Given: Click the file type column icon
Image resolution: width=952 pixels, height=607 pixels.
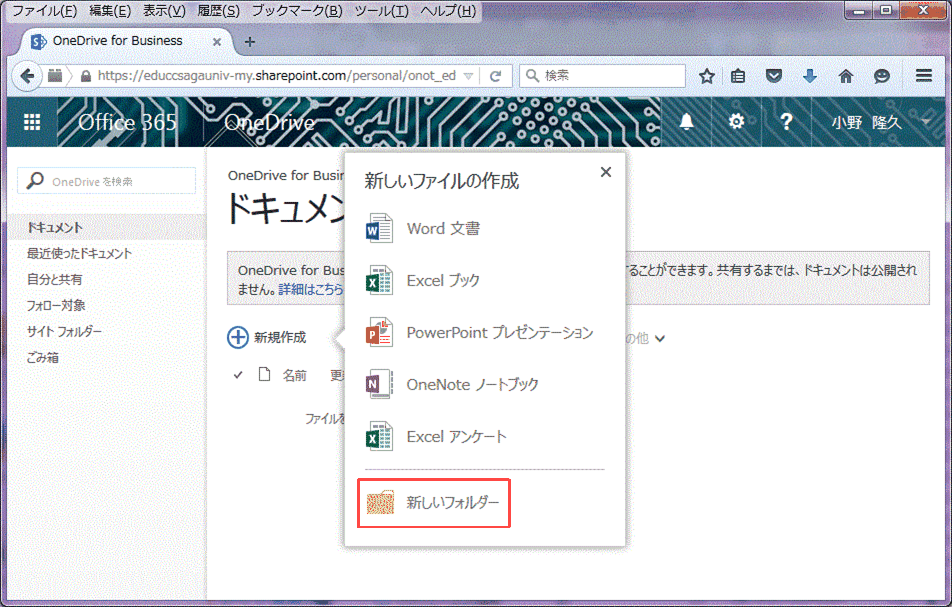Looking at the screenshot, I should (264, 375).
